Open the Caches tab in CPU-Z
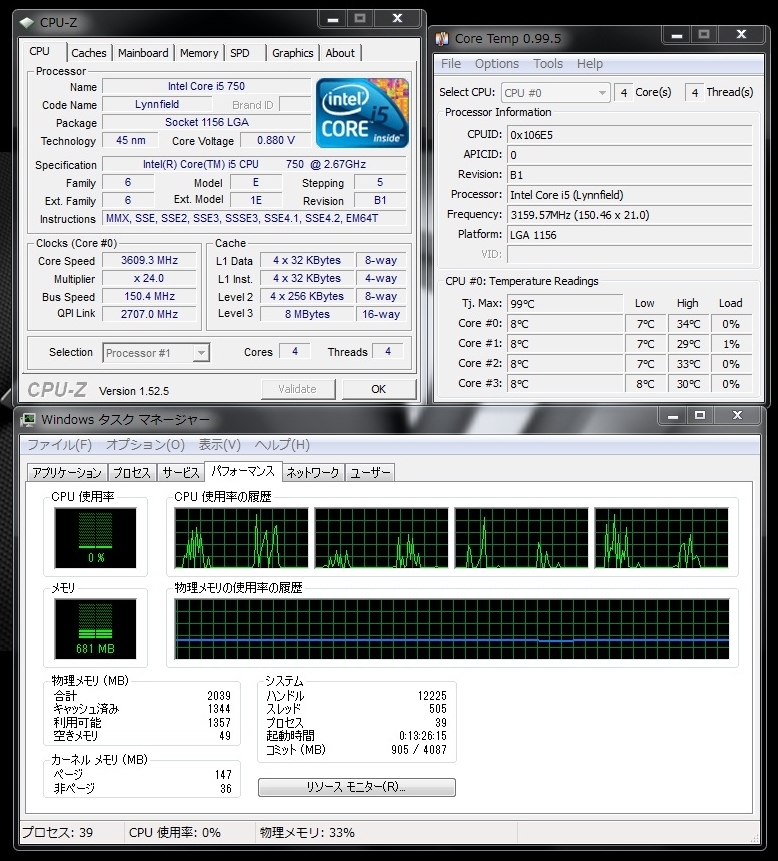This screenshot has height=861, width=778. [x=89, y=53]
